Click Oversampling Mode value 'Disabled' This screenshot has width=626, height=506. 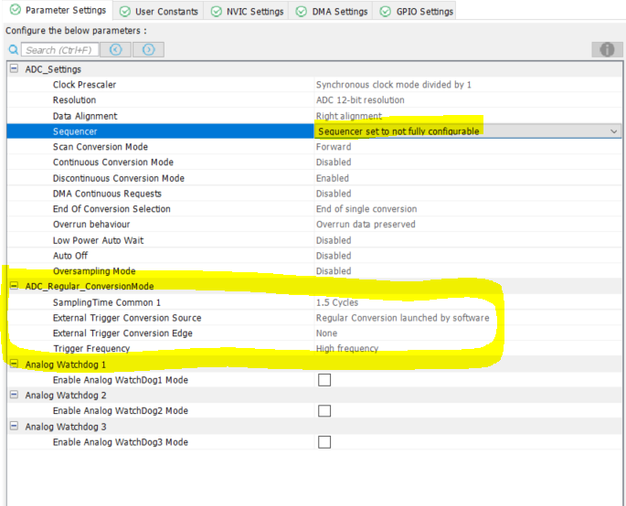334,271
